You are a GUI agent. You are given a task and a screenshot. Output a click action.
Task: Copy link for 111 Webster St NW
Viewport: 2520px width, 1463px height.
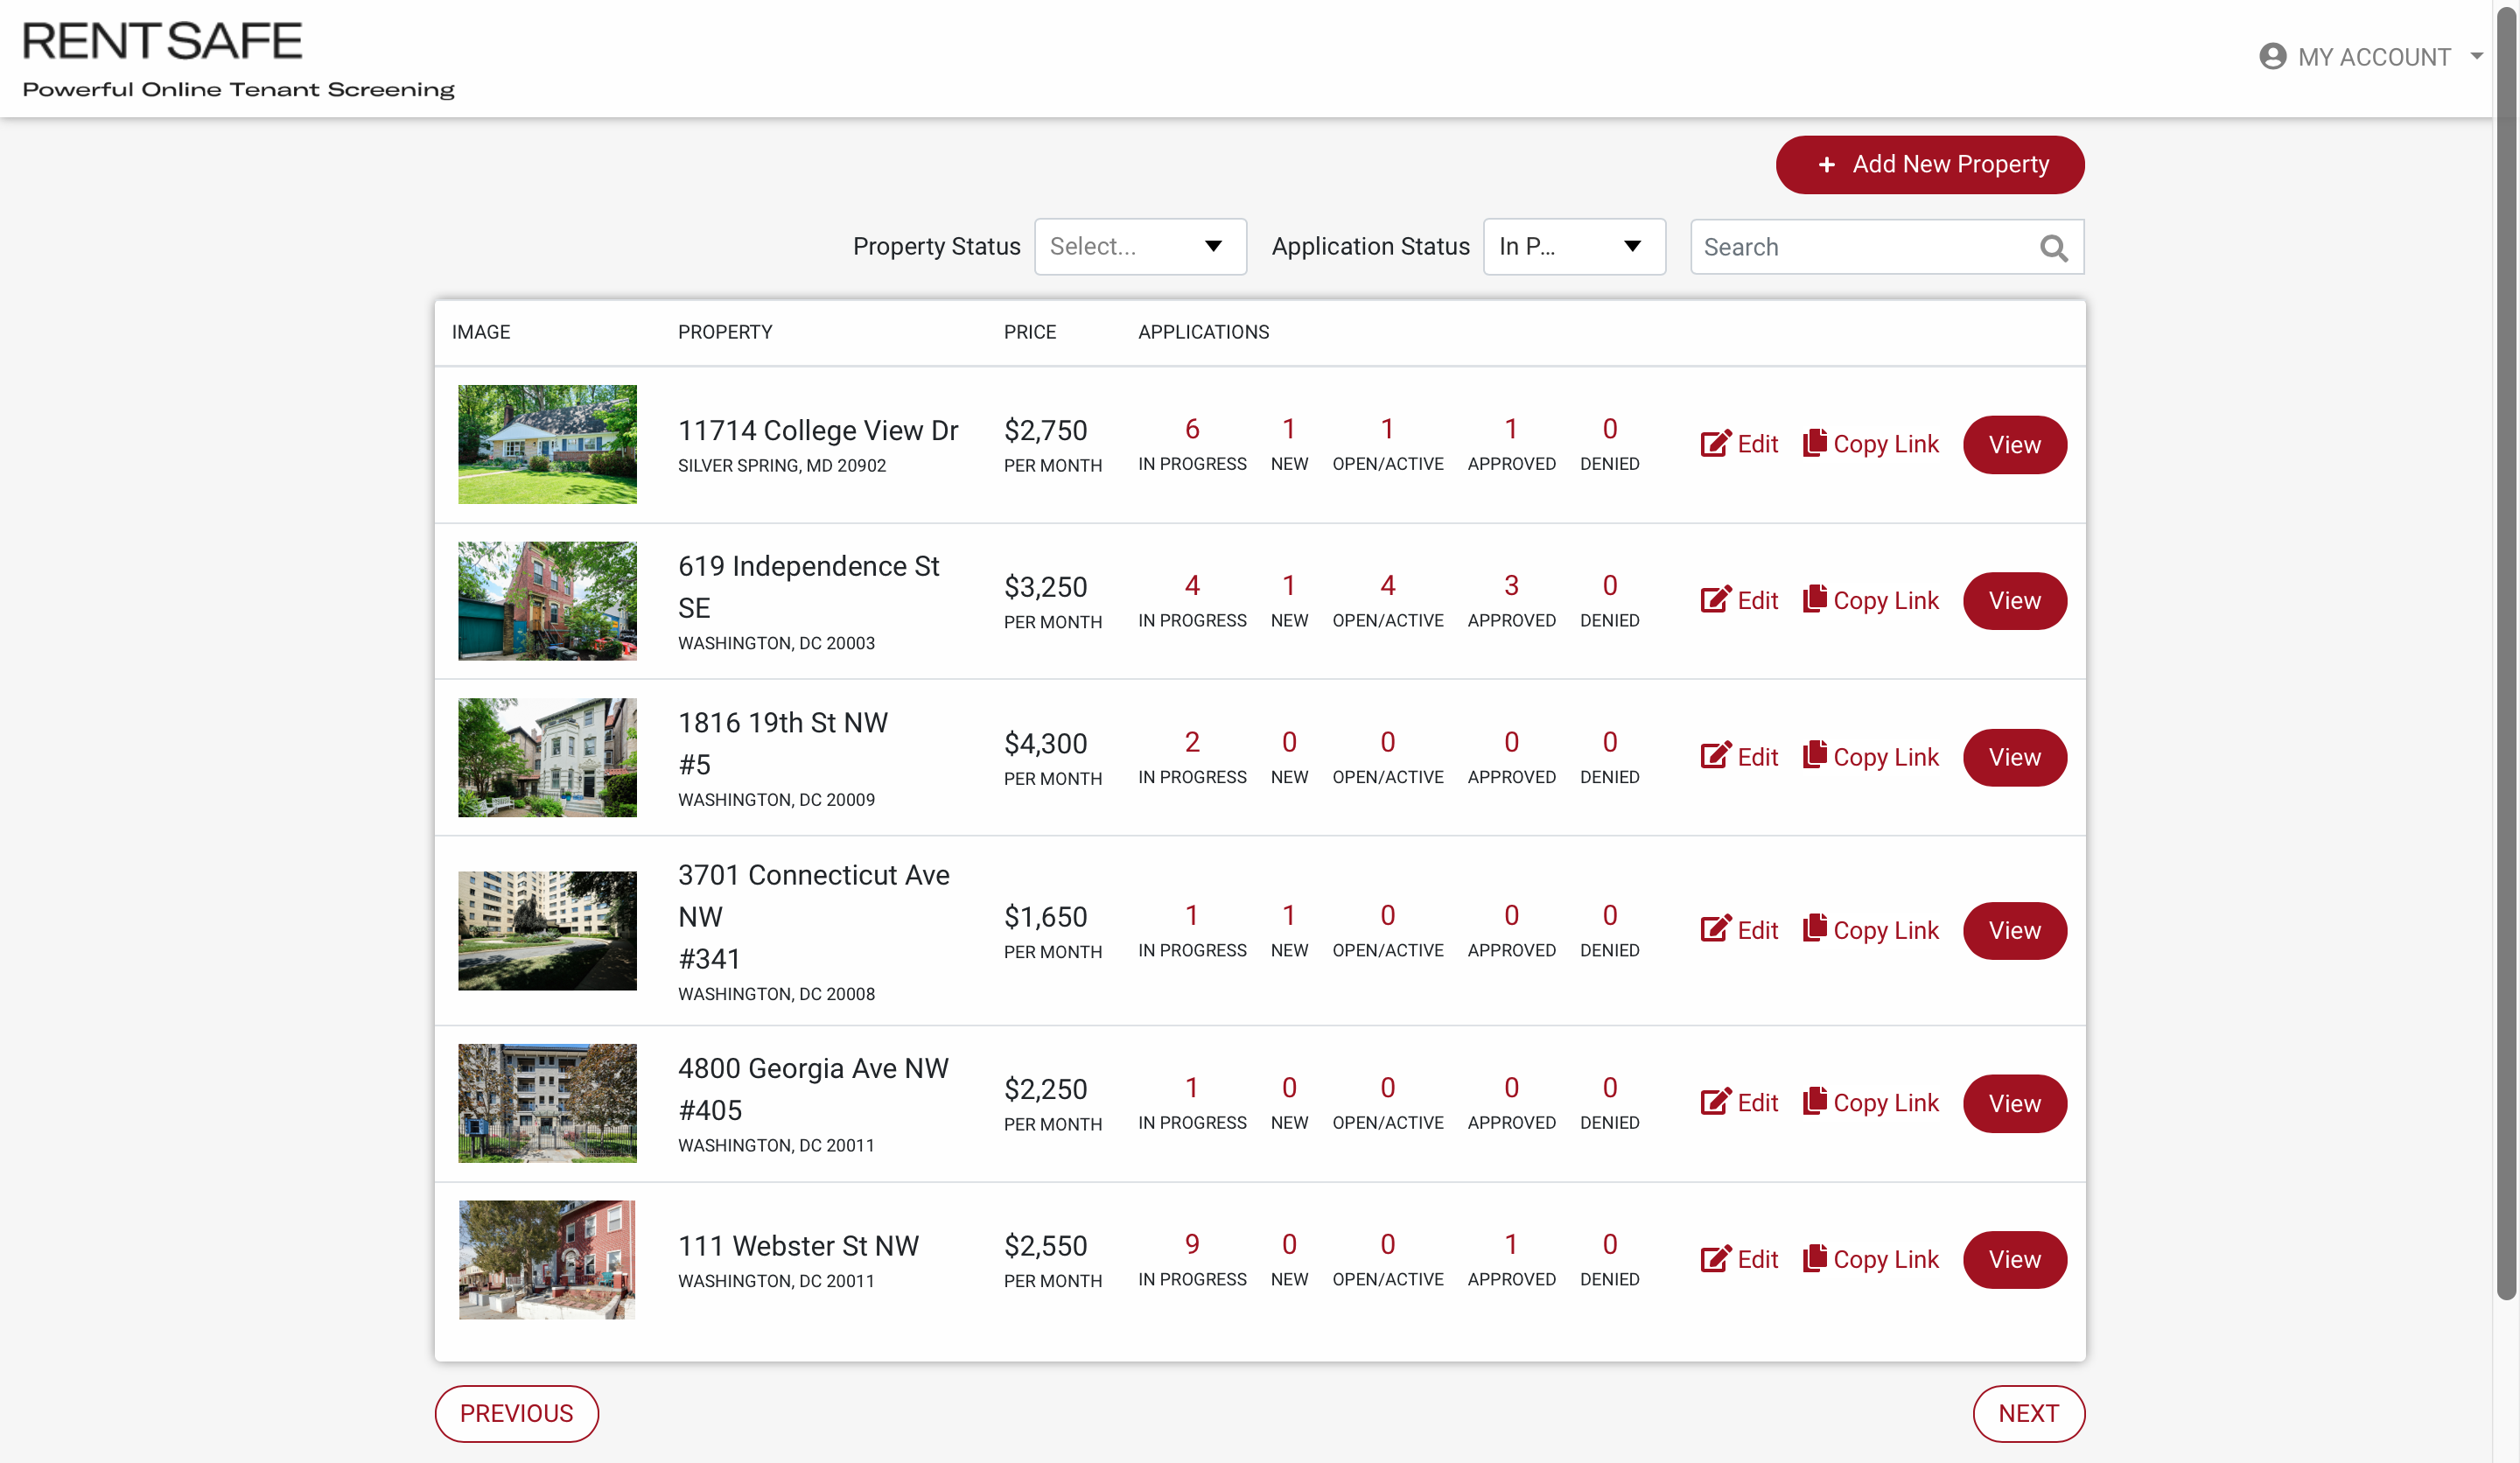point(1871,1259)
